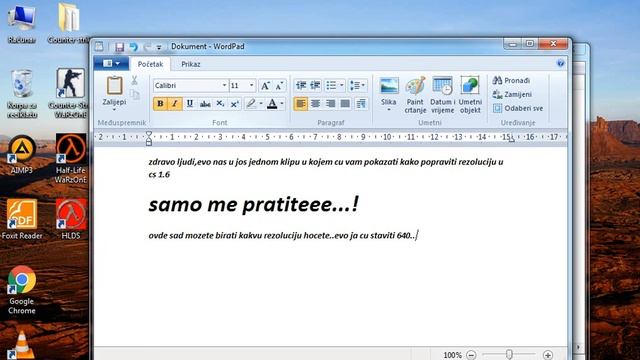Select the Half-Life WaRzOnE desktop icon

(x=71, y=159)
